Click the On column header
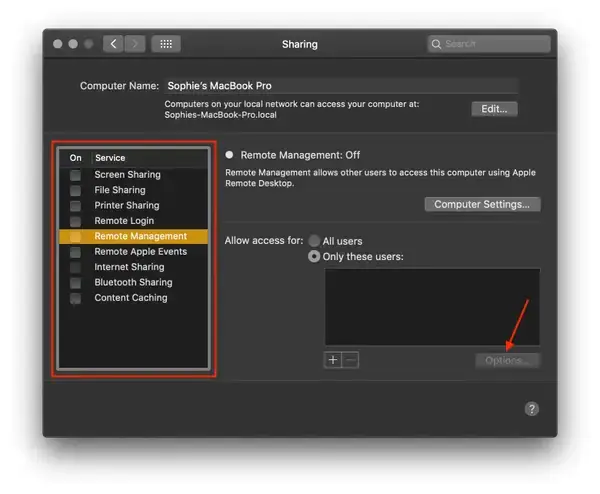 [75, 158]
